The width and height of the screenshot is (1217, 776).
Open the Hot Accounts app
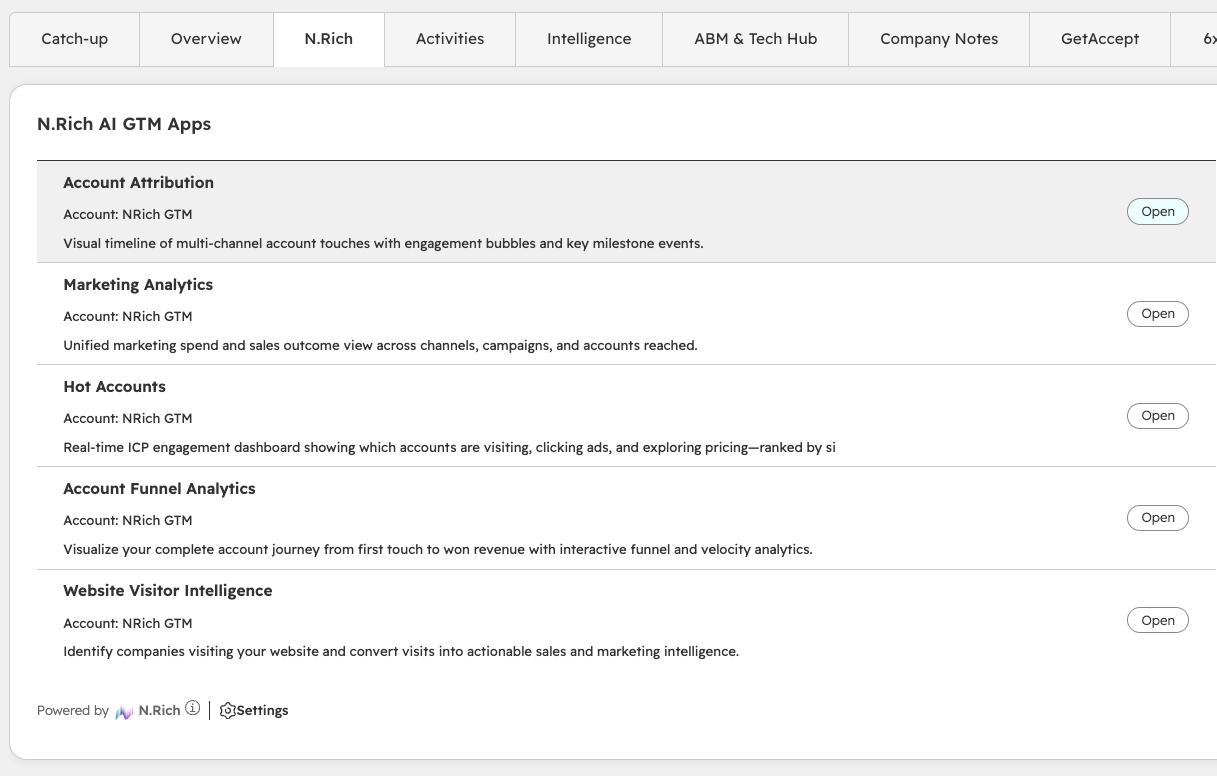1158,416
